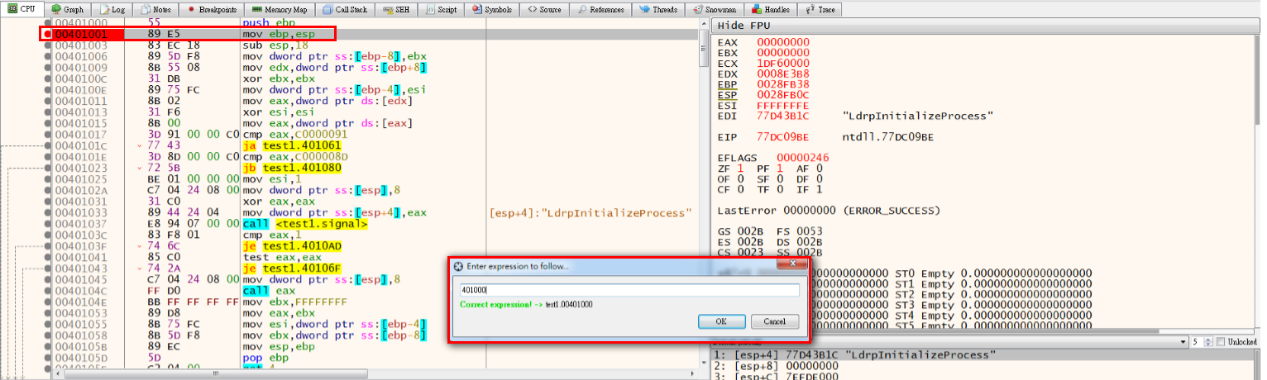Click Cancel in expression dialog

(x=775, y=322)
